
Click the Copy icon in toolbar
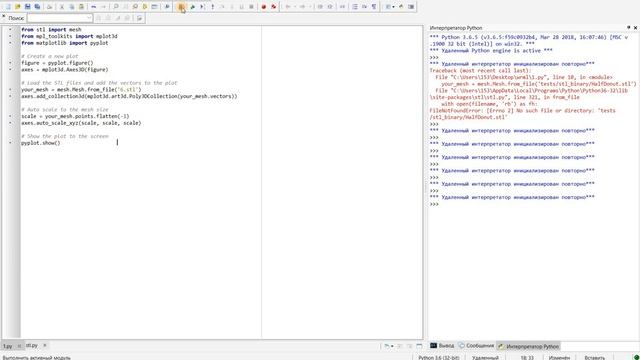(x=71, y=7)
